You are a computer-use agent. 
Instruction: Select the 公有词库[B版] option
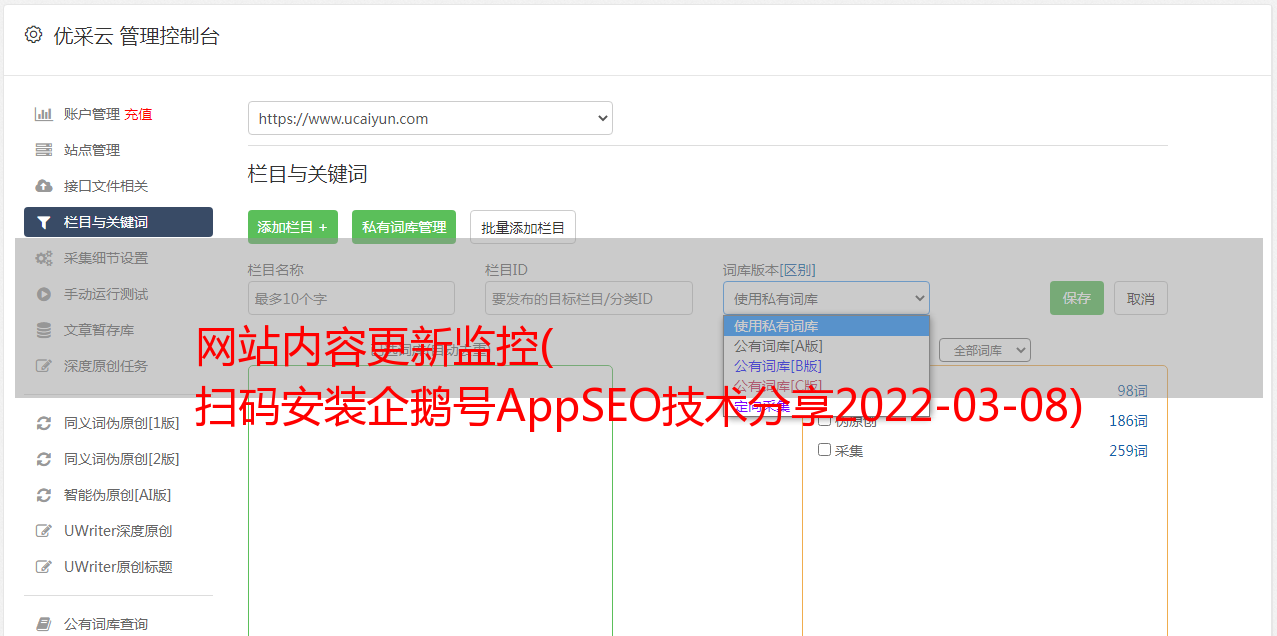coord(826,366)
